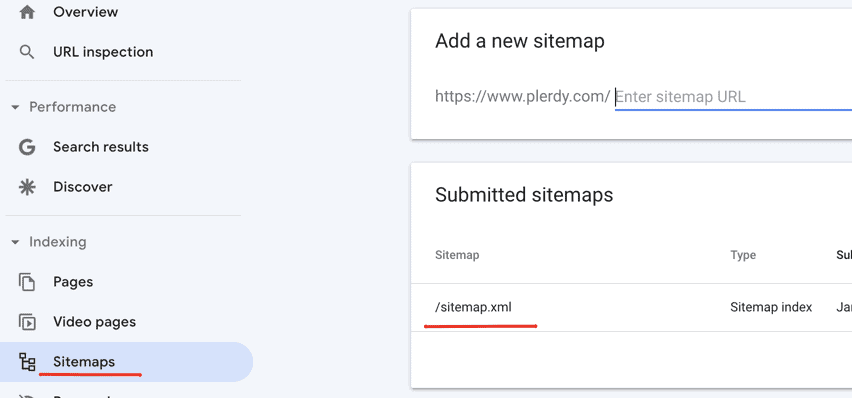
Task: Select the Sitemaps sidebar item
Action: [x=127, y=362]
